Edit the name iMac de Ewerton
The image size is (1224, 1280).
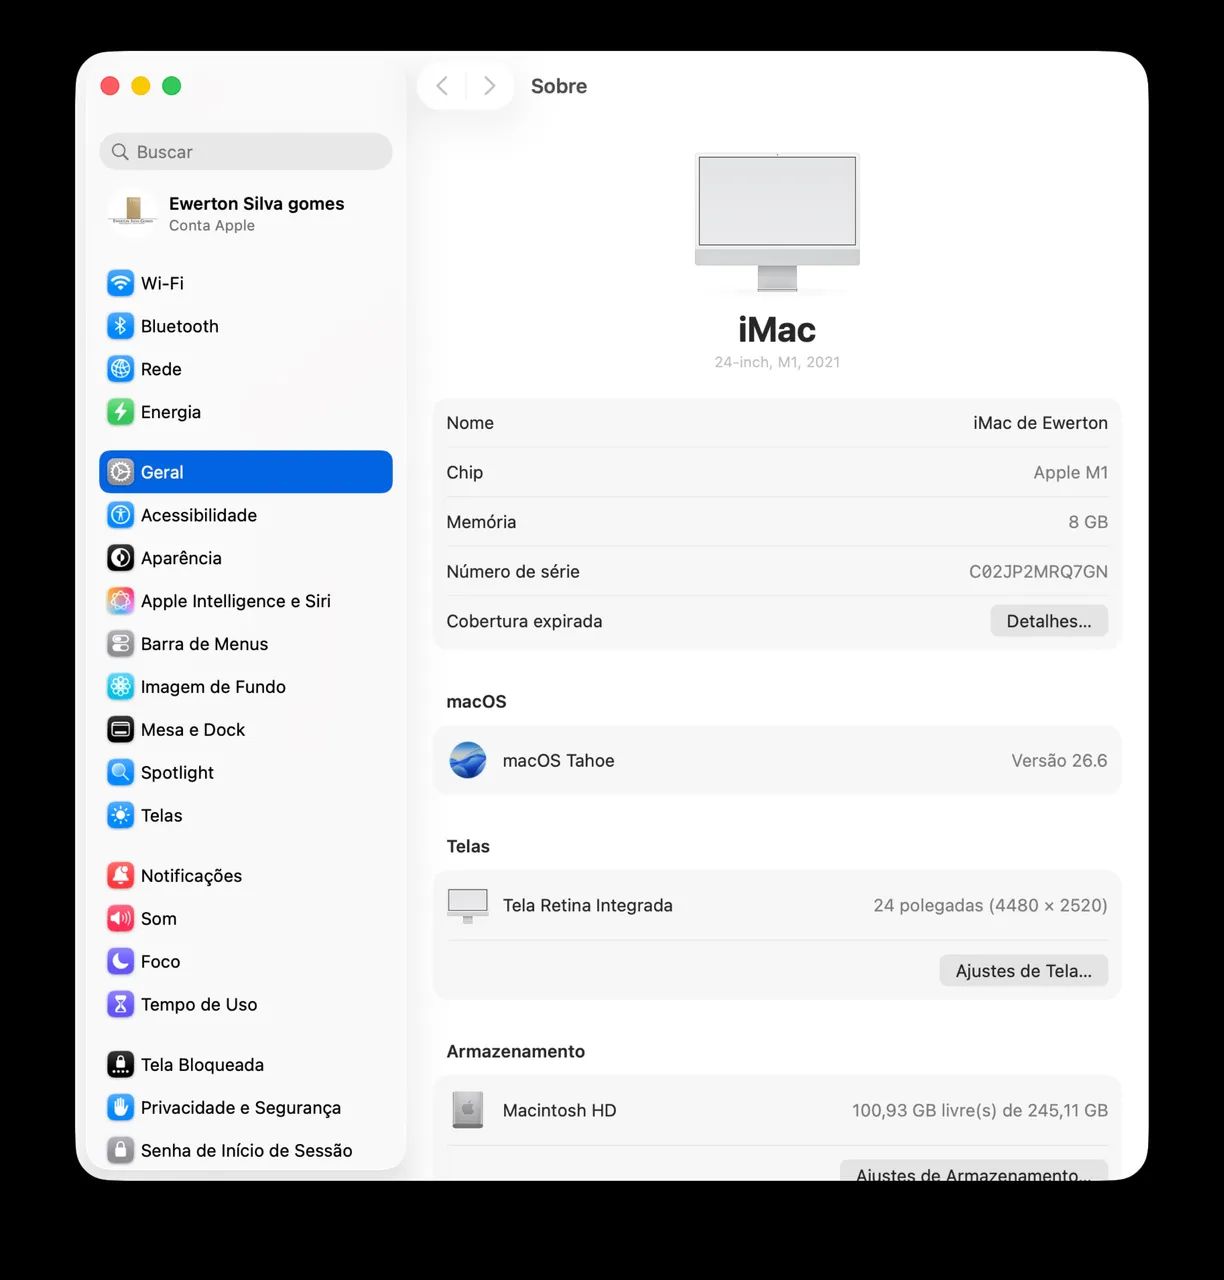pyautogui.click(x=1040, y=423)
